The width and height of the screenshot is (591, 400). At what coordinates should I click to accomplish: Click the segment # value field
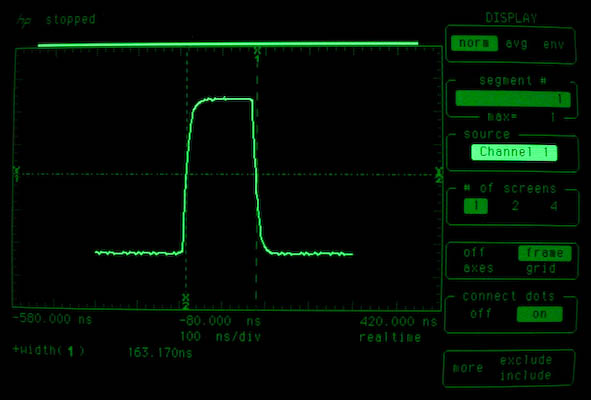point(513,99)
